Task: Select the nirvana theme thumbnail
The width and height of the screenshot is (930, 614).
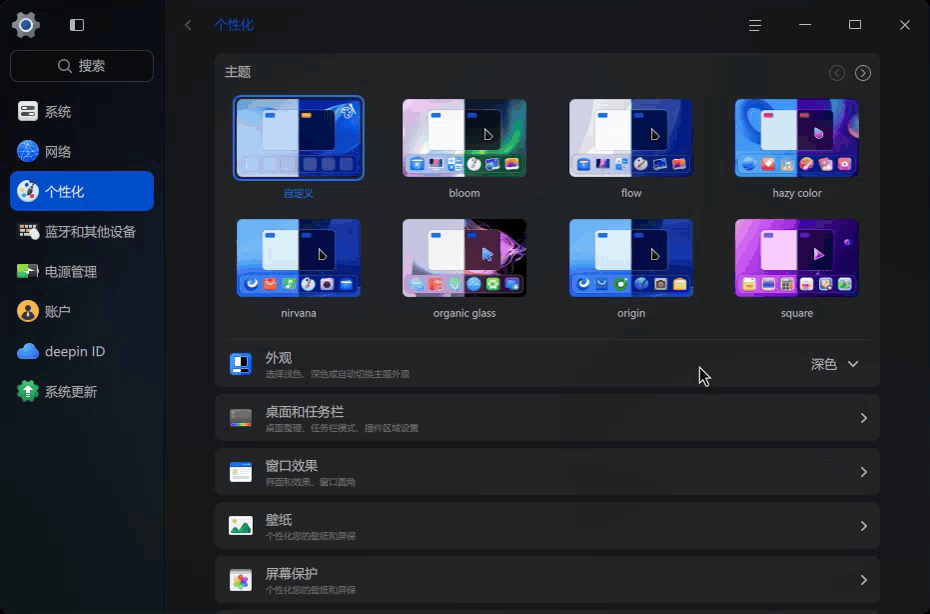Action: (x=298, y=258)
